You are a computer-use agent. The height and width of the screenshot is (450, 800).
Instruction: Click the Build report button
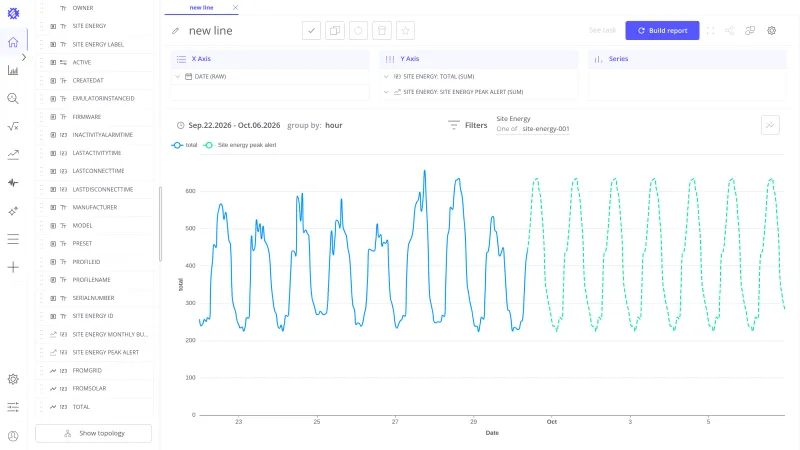[x=662, y=31]
